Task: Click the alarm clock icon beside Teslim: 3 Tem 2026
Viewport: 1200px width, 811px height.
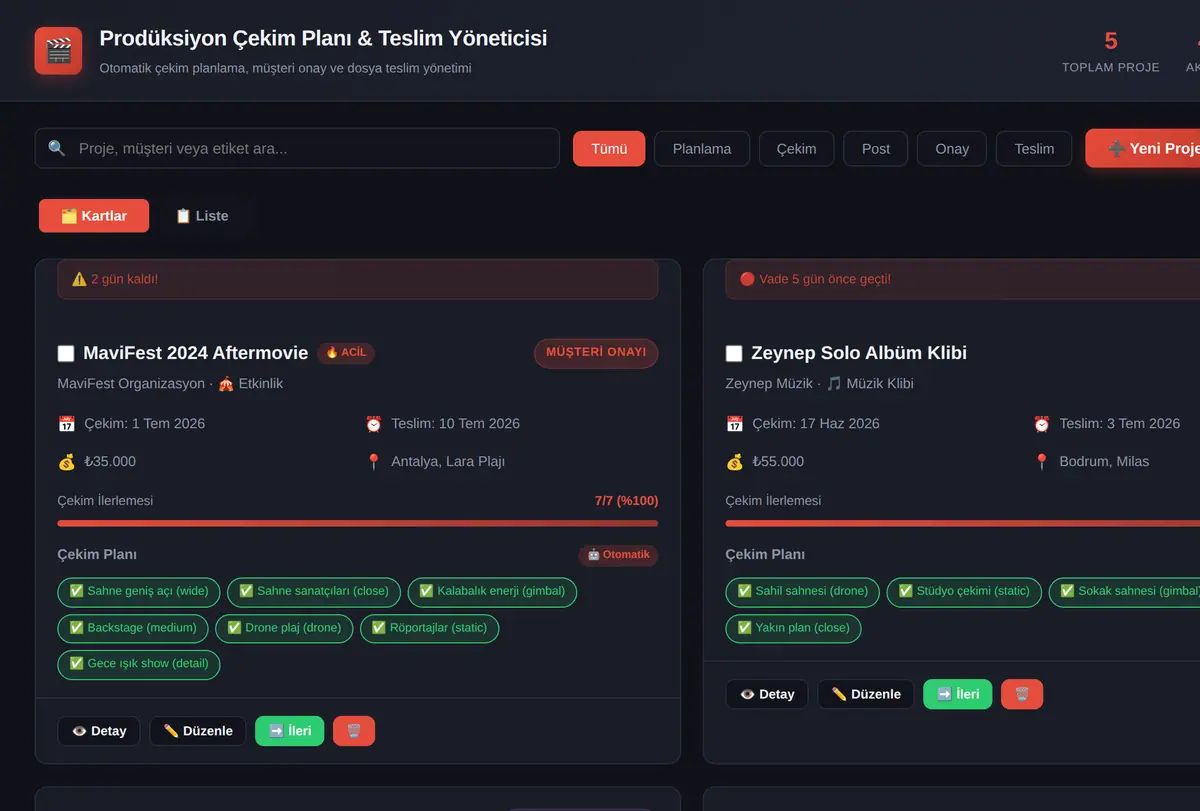Action: pyautogui.click(x=1042, y=424)
